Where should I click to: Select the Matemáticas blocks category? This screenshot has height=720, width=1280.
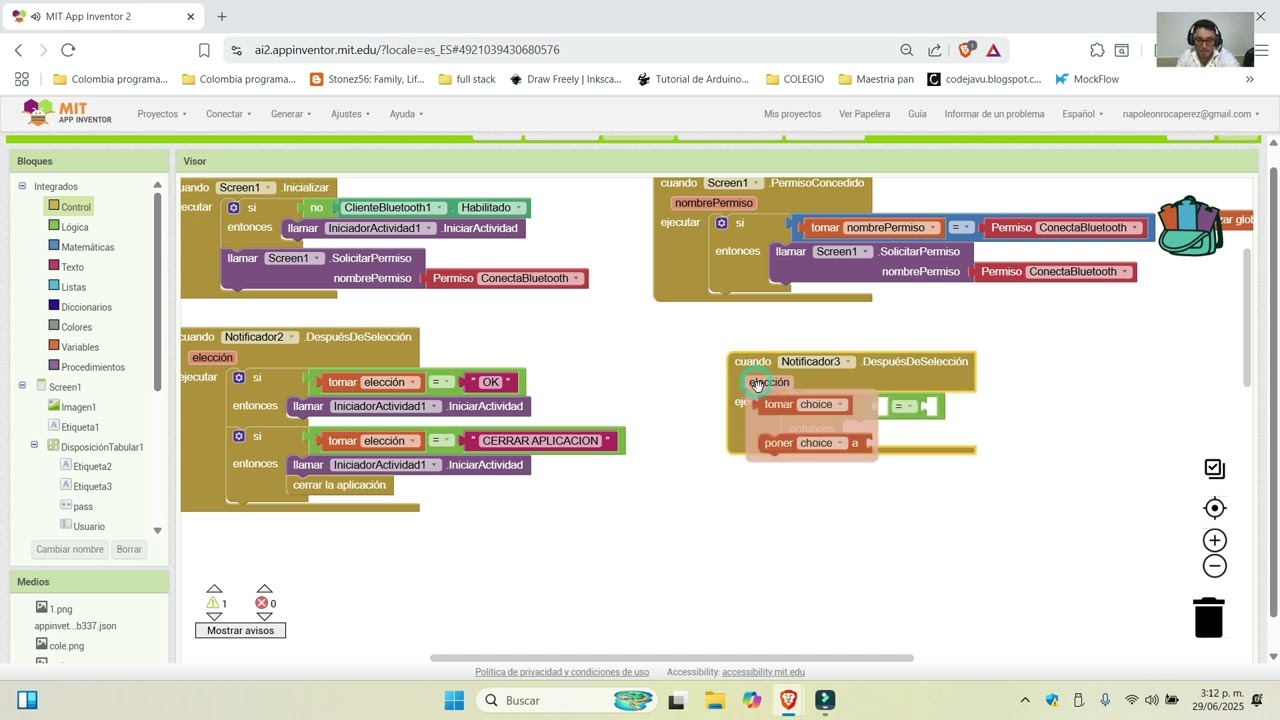click(88, 247)
